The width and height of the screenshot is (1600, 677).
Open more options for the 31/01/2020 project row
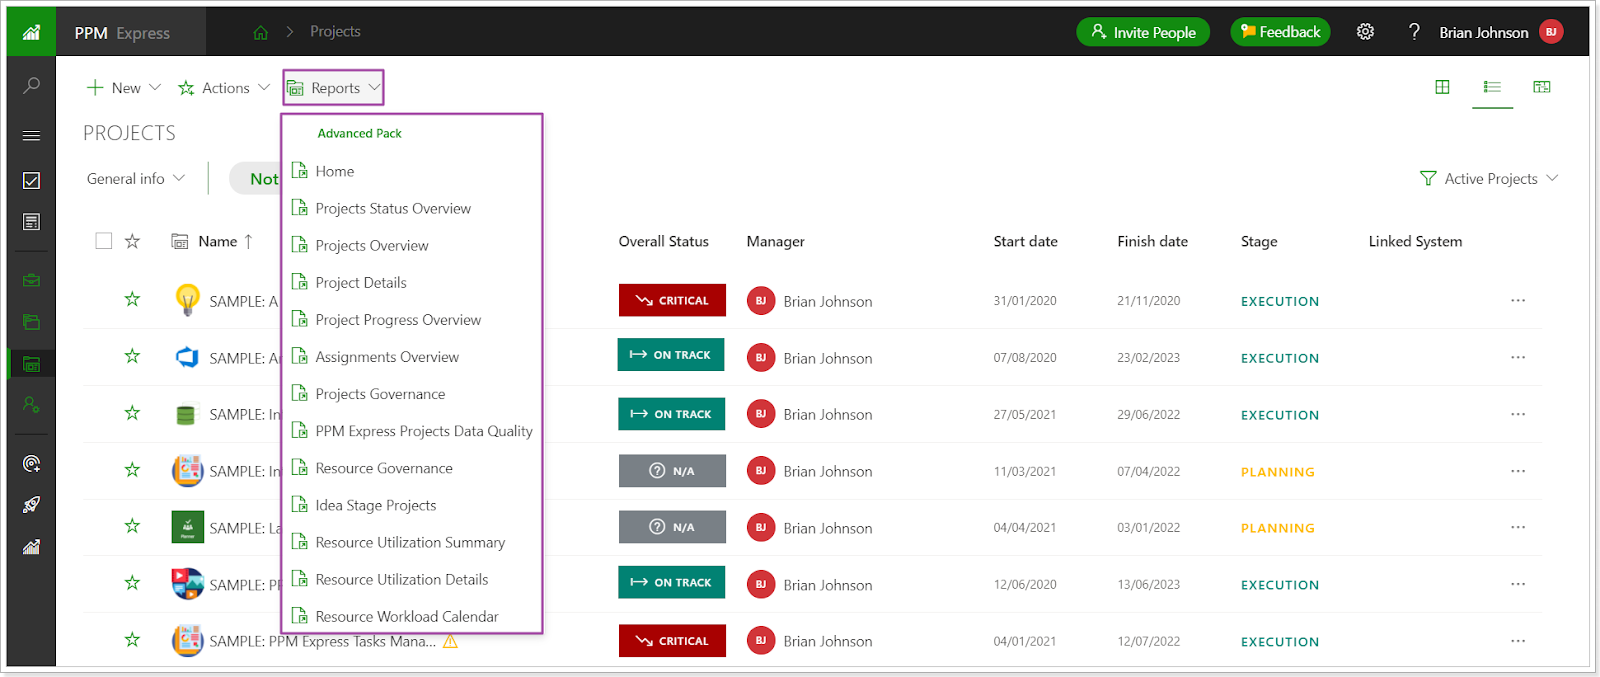pyautogui.click(x=1518, y=300)
